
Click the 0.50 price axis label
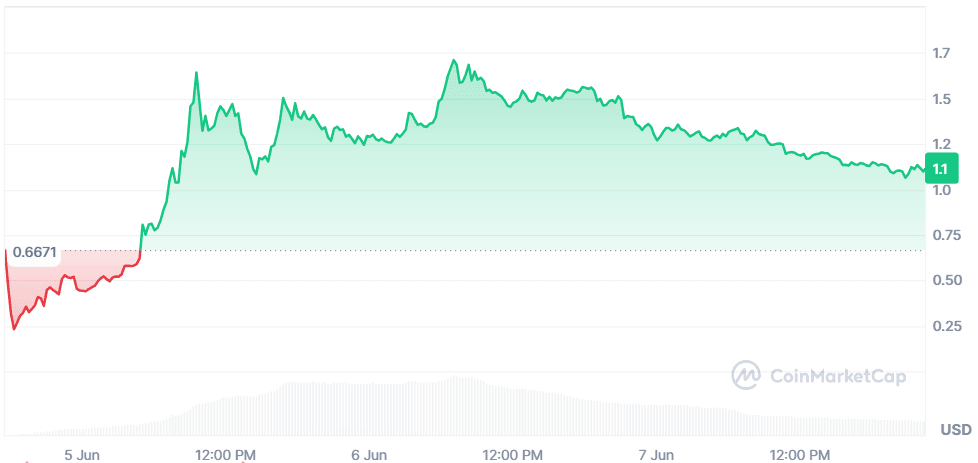(944, 281)
